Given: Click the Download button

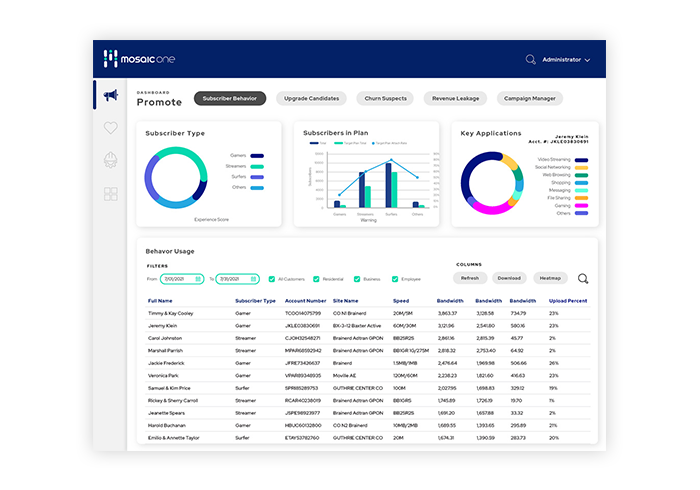Looking at the screenshot, I should [509, 279].
